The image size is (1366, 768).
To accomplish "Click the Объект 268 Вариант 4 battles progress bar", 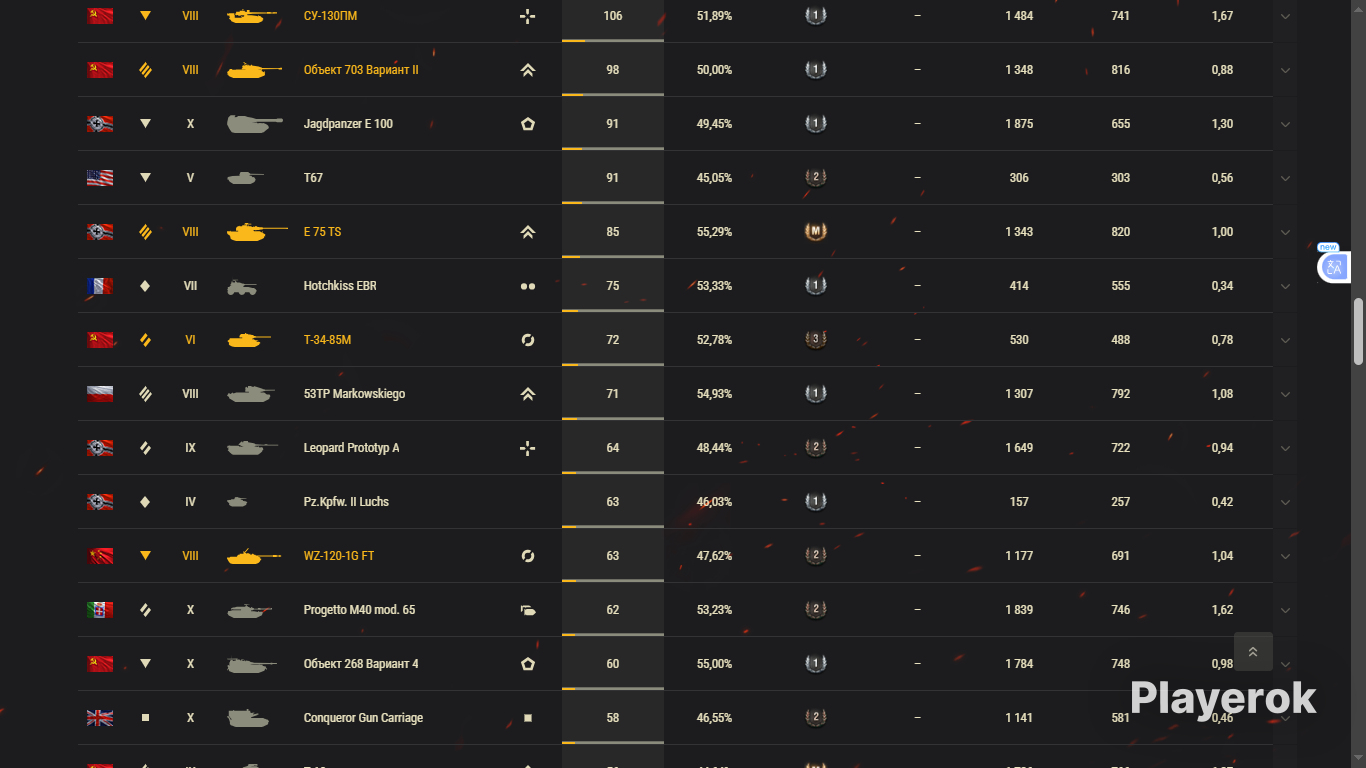I will click(613, 688).
